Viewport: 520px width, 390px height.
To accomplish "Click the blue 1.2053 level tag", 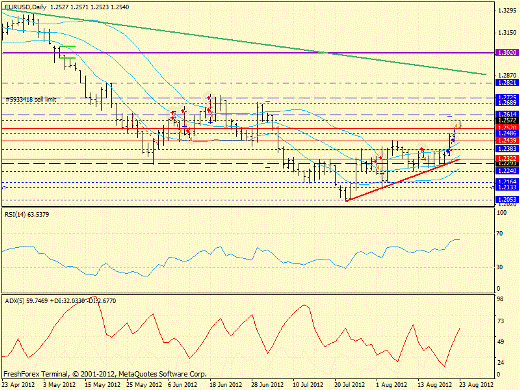I will [x=506, y=200].
